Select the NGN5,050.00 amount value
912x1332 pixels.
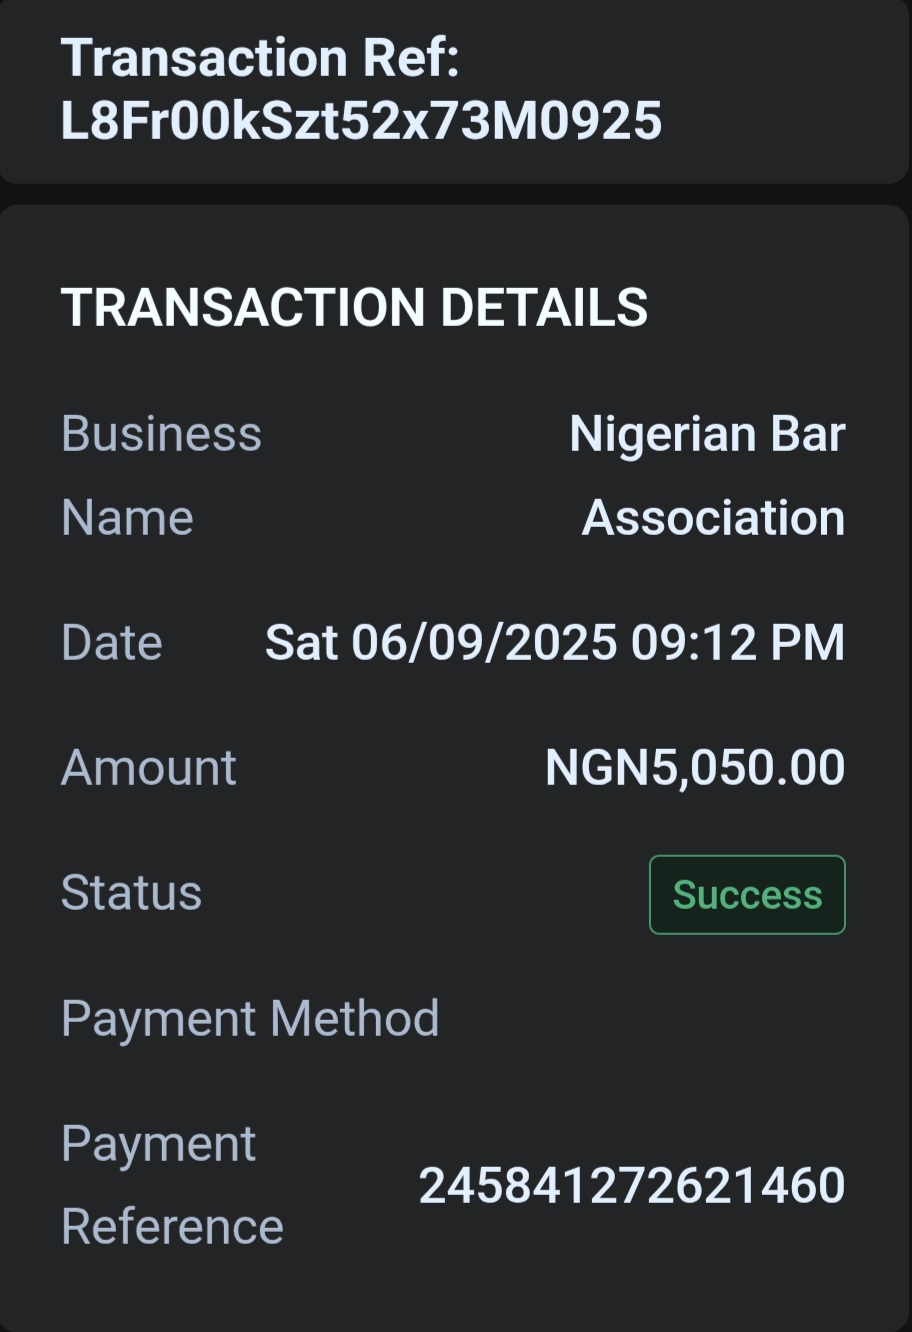tap(695, 768)
